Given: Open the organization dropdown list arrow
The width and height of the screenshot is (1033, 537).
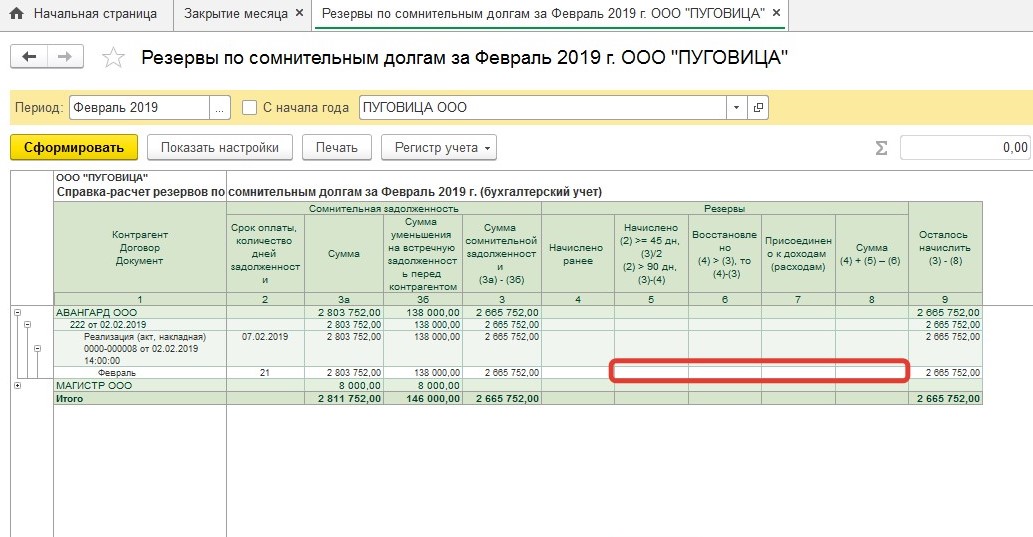Looking at the screenshot, I should click(x=737, y=108).
